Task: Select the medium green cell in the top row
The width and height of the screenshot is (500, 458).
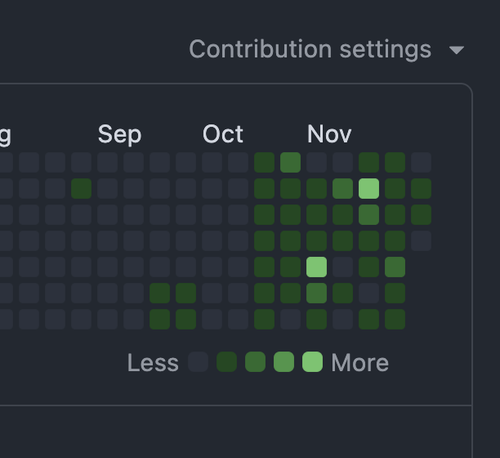Action: [x=290, y=163]
